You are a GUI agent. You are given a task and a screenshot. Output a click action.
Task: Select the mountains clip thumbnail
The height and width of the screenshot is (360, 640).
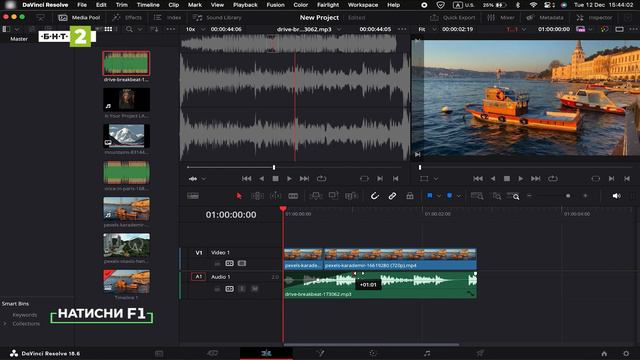pyautogui.click(x=126, y=136)
